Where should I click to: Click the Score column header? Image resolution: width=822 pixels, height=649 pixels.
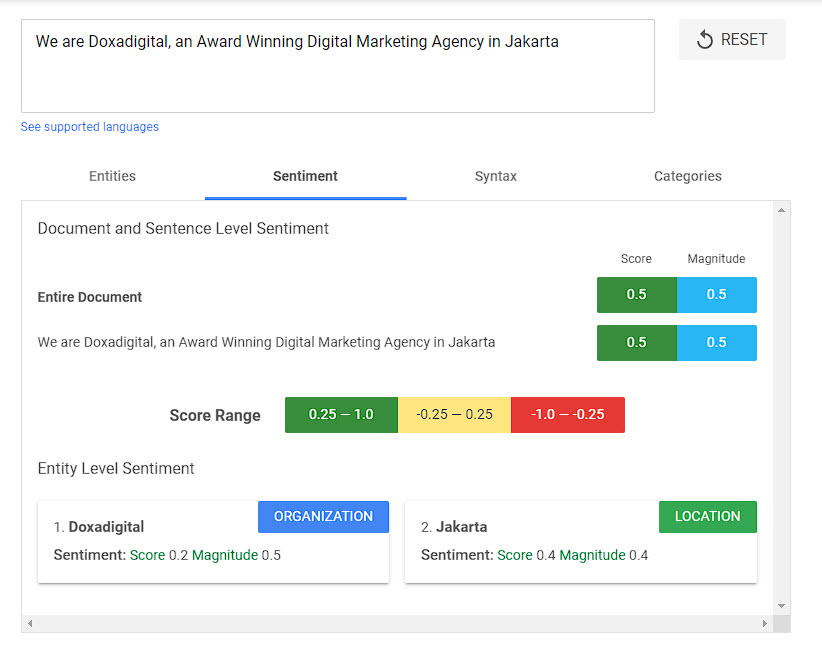(636, 259)
